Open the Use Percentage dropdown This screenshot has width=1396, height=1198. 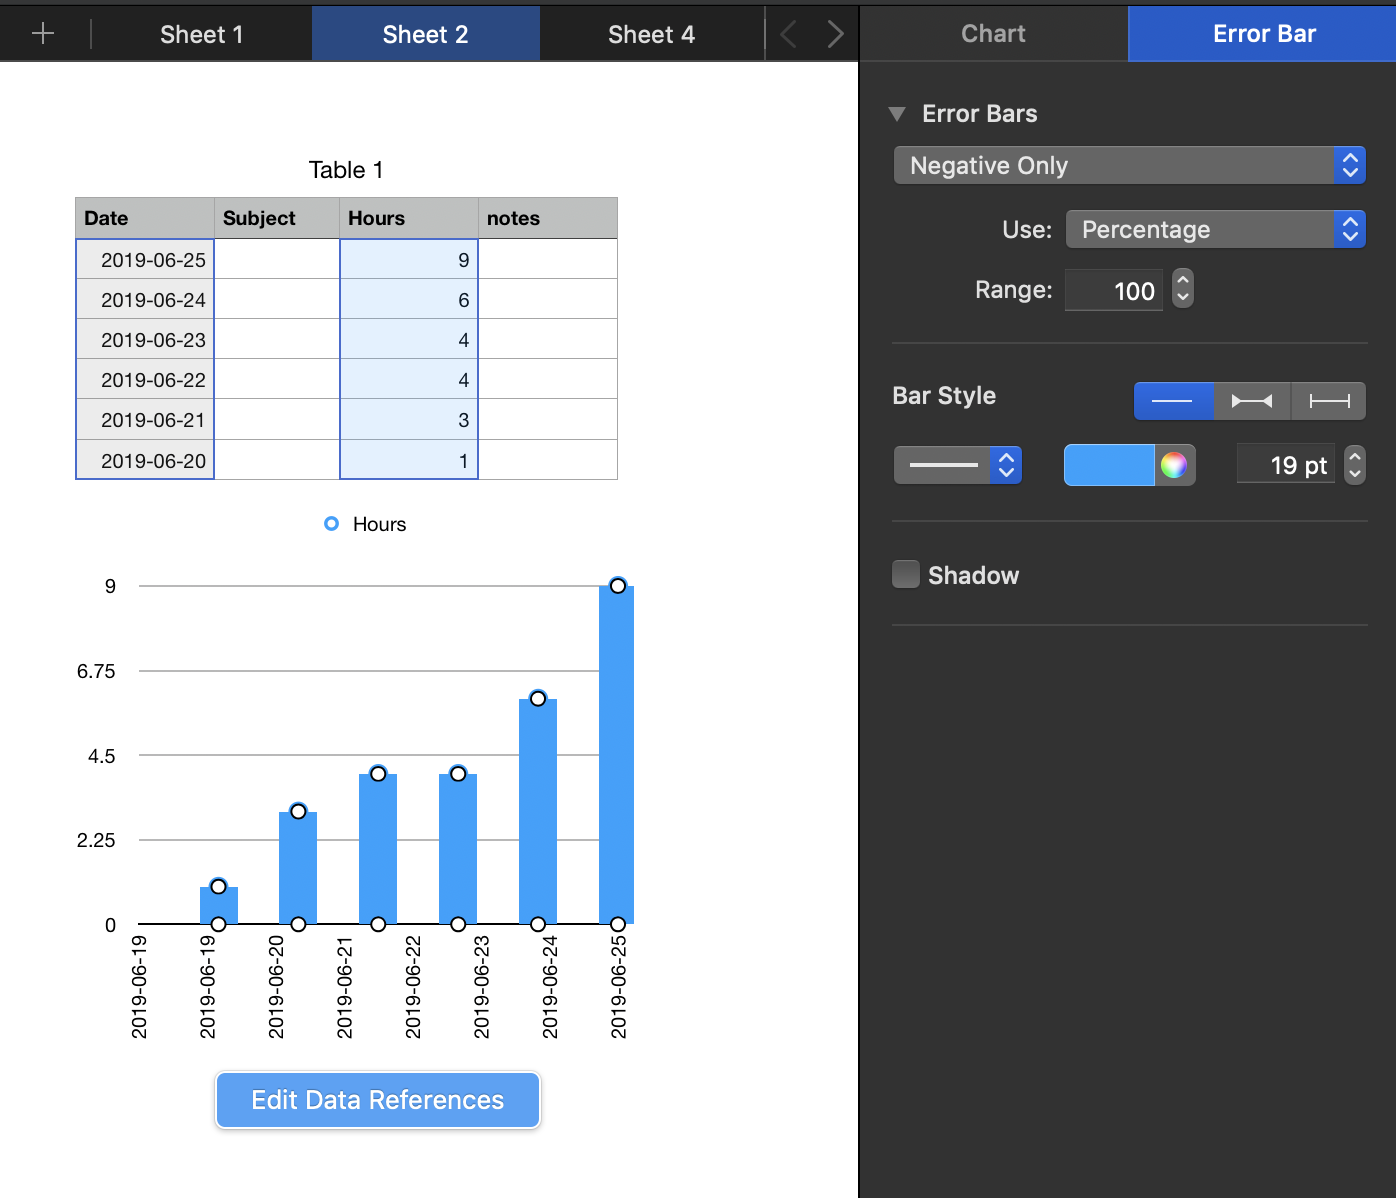coord(1215,229)
